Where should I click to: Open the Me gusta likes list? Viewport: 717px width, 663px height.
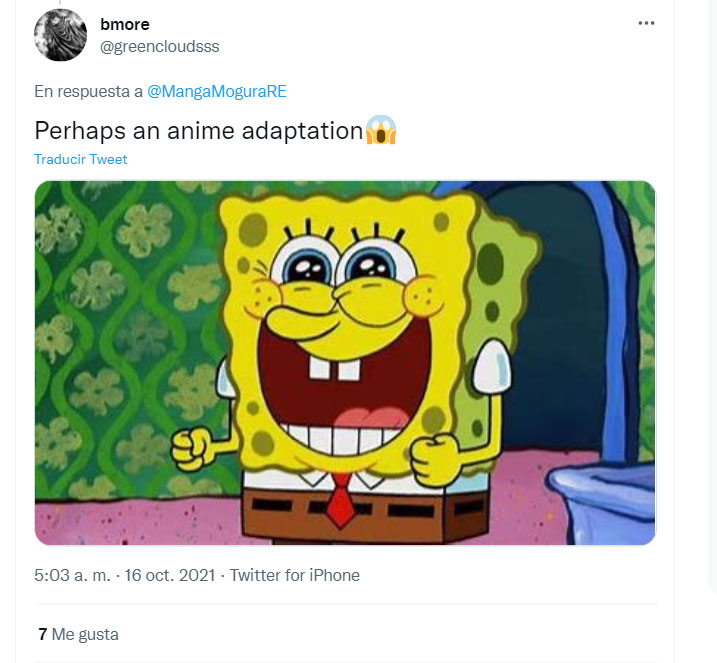point(85,634)
